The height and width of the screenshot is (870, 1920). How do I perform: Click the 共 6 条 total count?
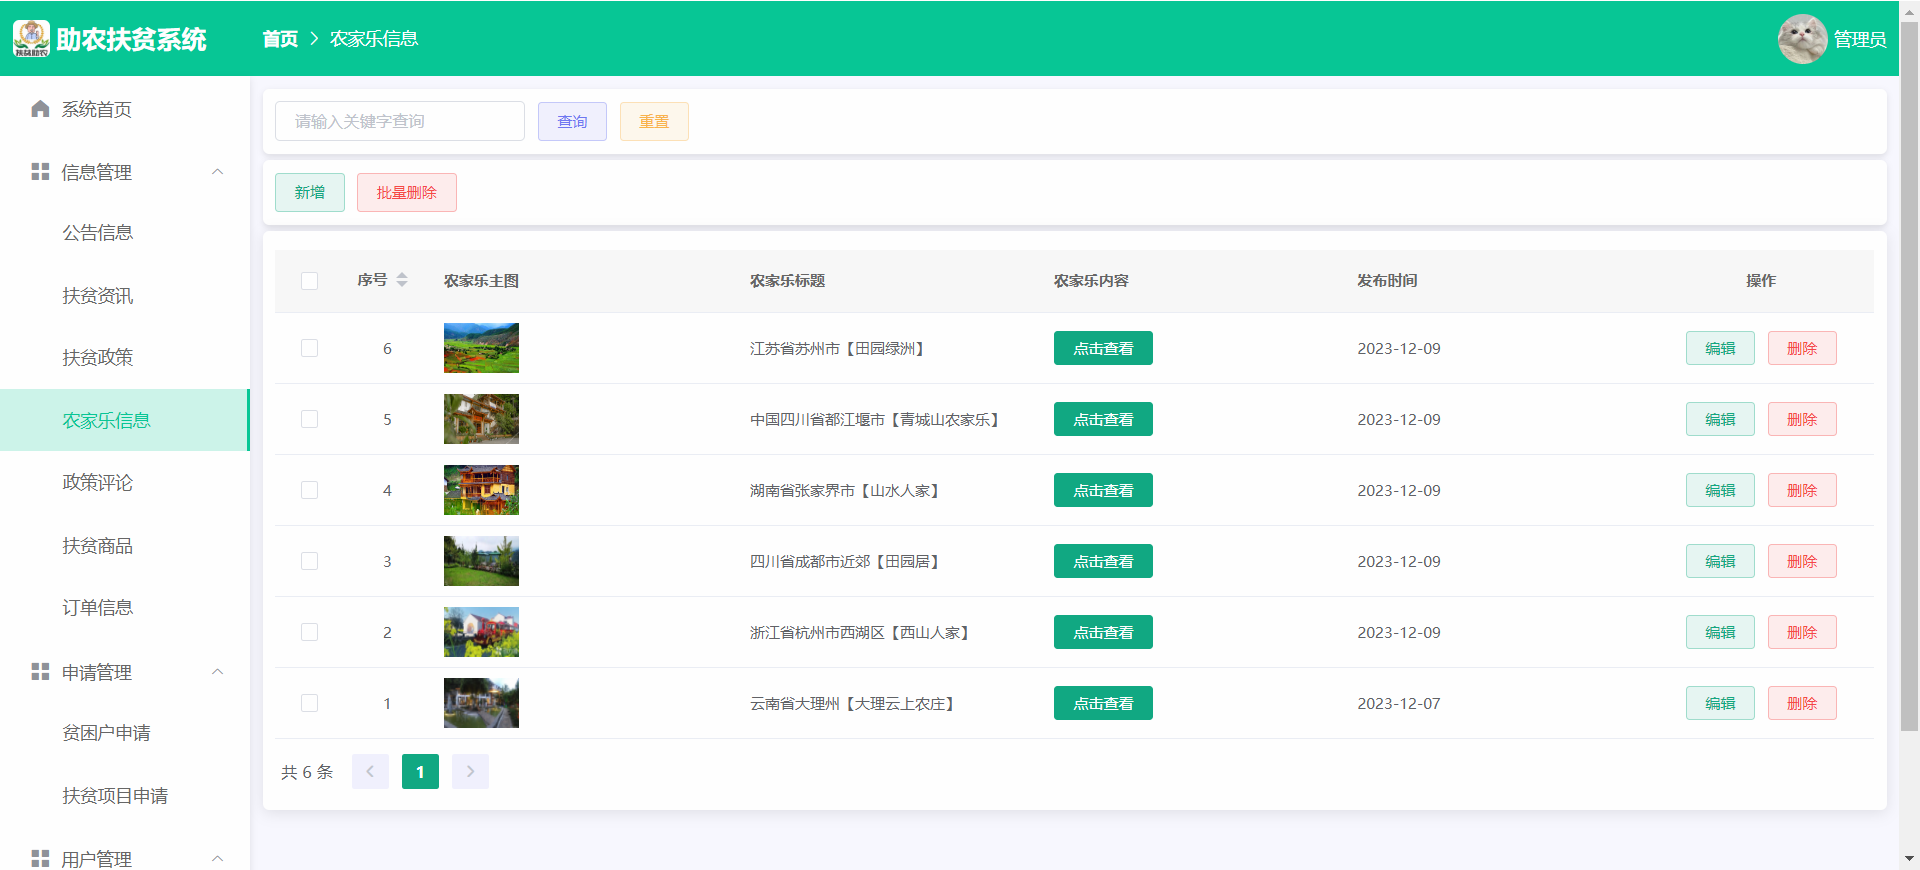[x=307, y=772]
